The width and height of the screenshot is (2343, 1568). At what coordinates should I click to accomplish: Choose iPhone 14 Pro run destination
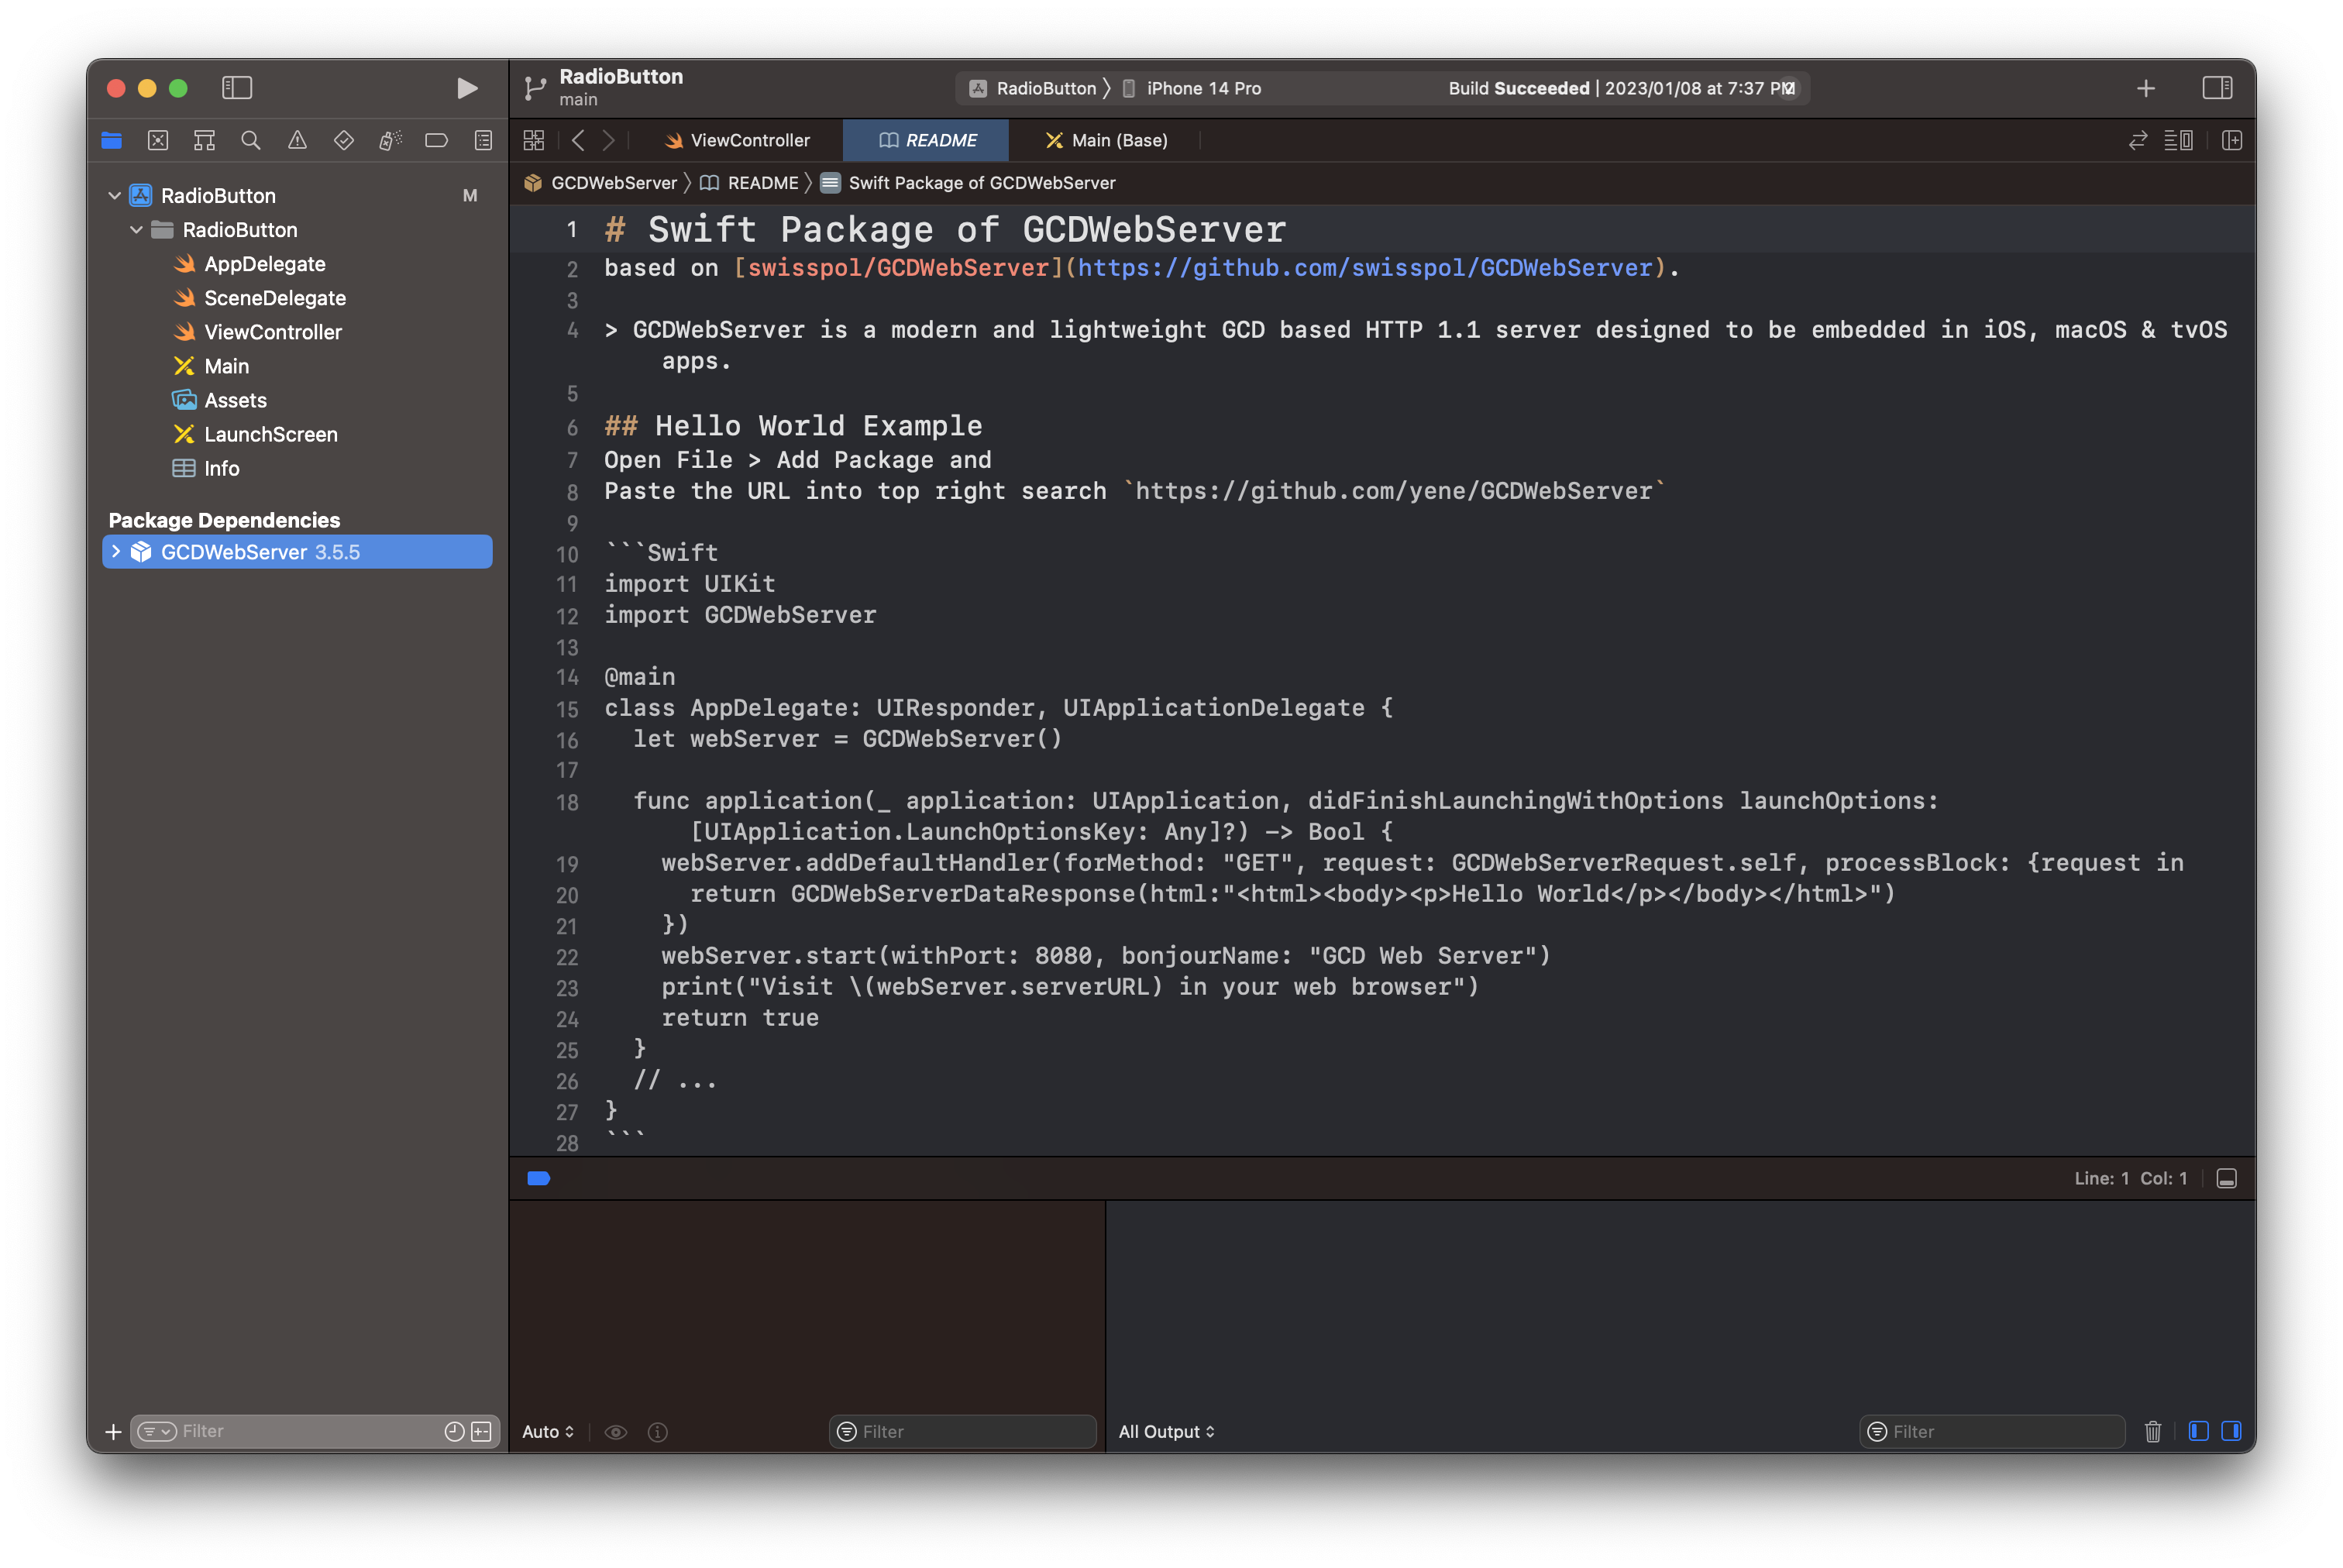[x=1192, y=88]
